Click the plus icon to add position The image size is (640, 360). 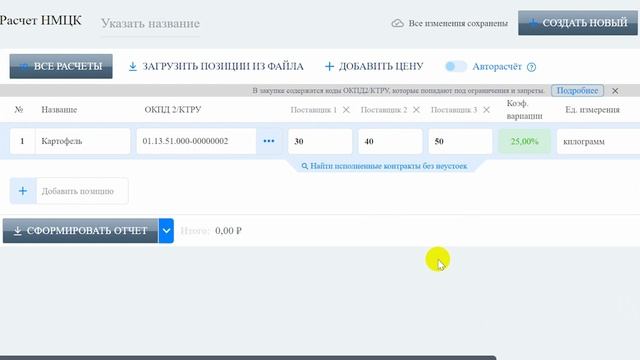coord(23,191)
